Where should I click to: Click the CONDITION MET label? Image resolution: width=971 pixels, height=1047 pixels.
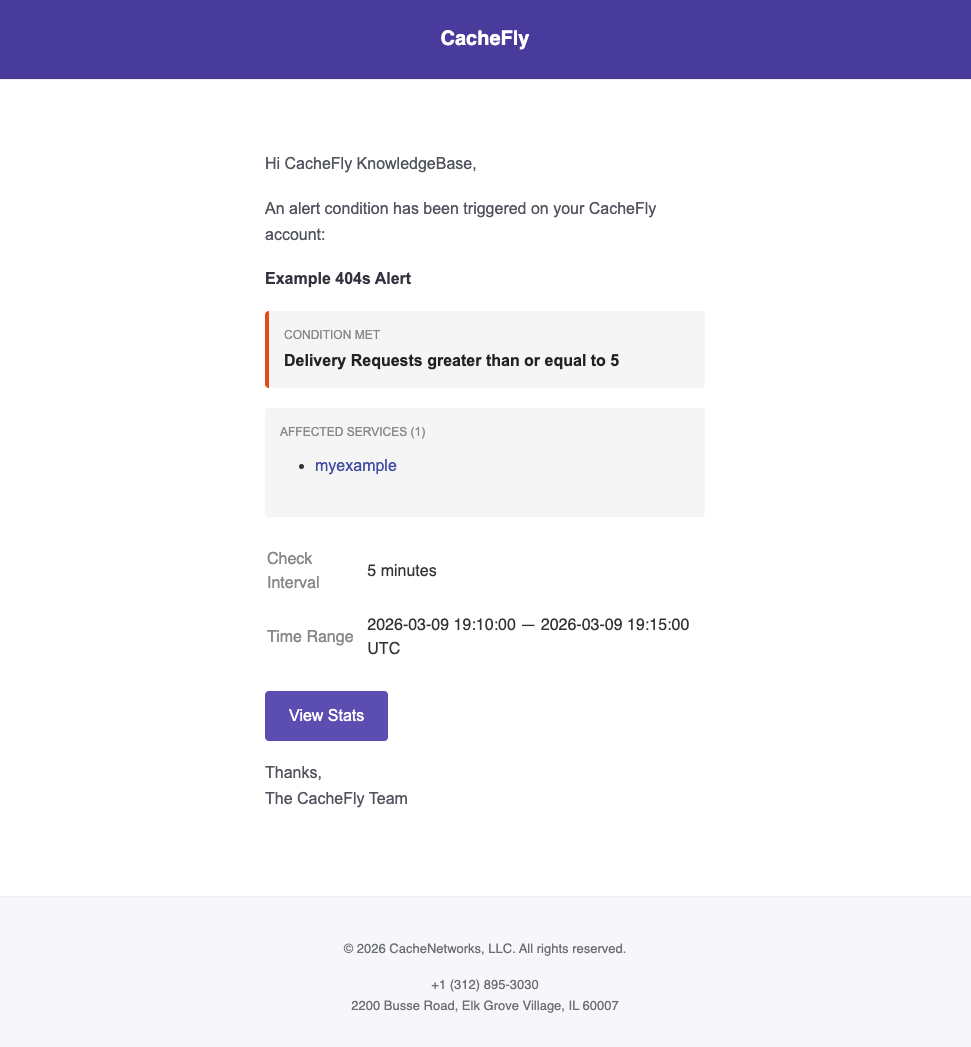point(332,335)
